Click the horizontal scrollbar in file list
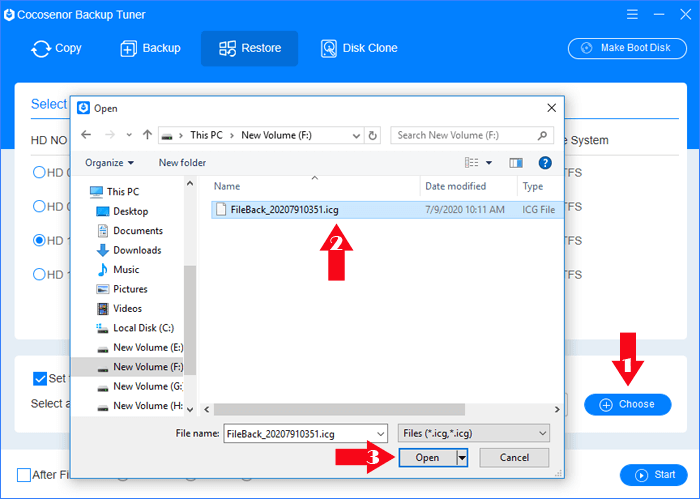This screenshot has height=499, width=700. pos(339,409)
